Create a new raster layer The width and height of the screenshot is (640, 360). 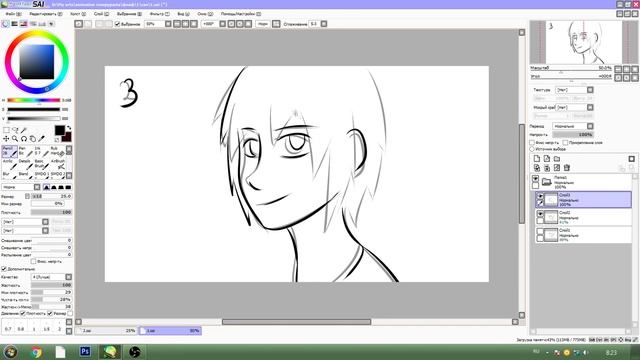click(x=537, y=159)
